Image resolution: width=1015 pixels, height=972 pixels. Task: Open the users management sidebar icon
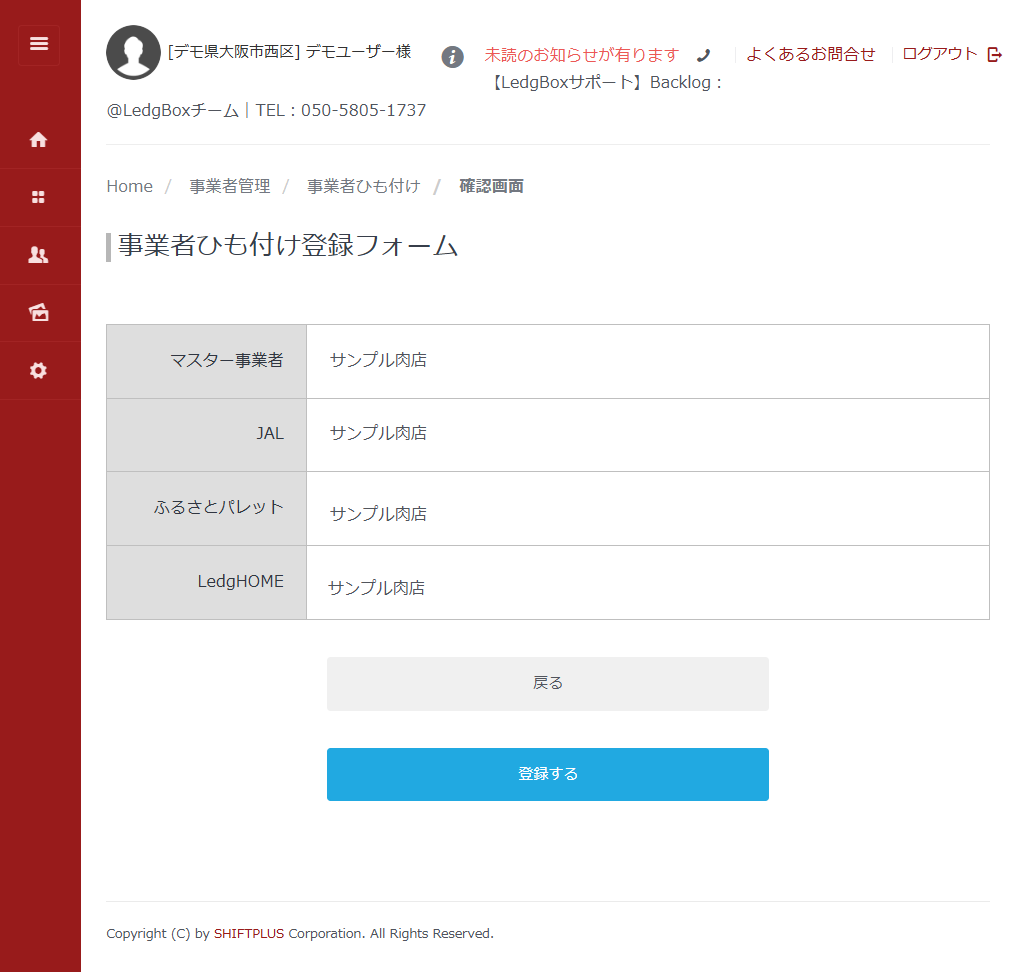39,255
